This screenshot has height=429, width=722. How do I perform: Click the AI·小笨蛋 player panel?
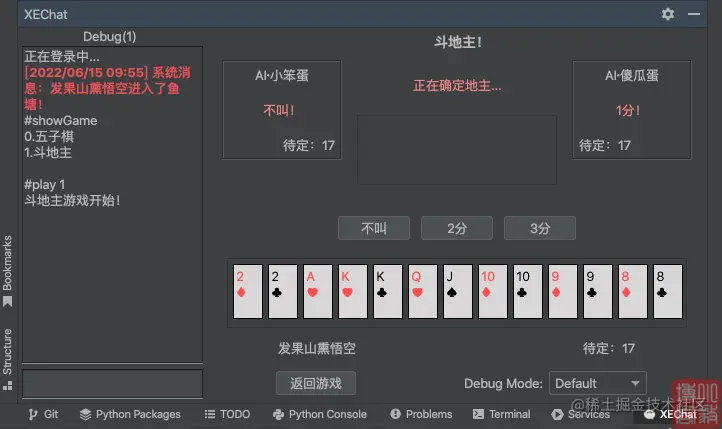coord(282,110)
